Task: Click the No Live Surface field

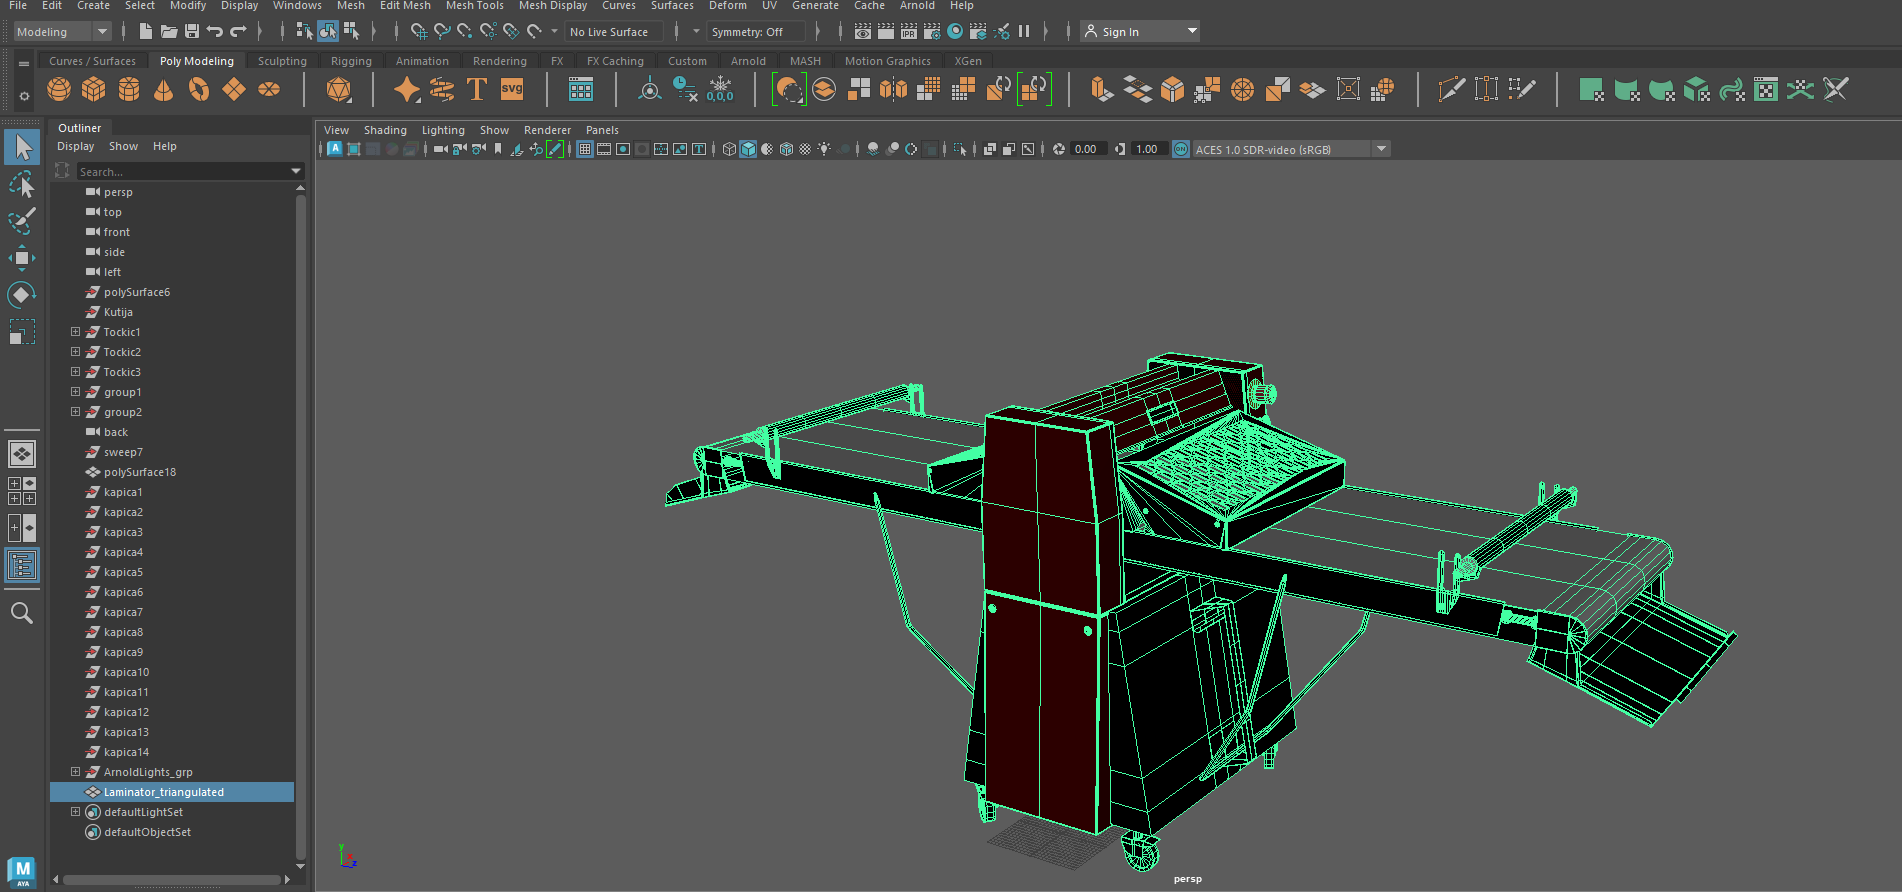Action: coord(613,32)
